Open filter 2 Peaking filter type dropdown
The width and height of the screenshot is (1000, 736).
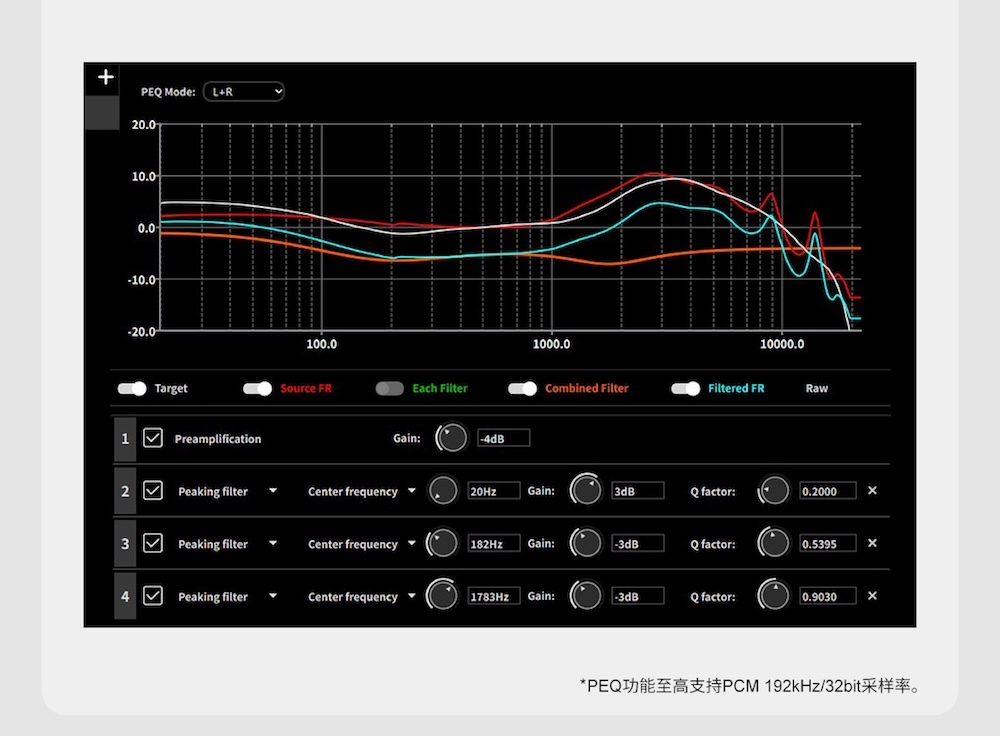pos(273,491)
